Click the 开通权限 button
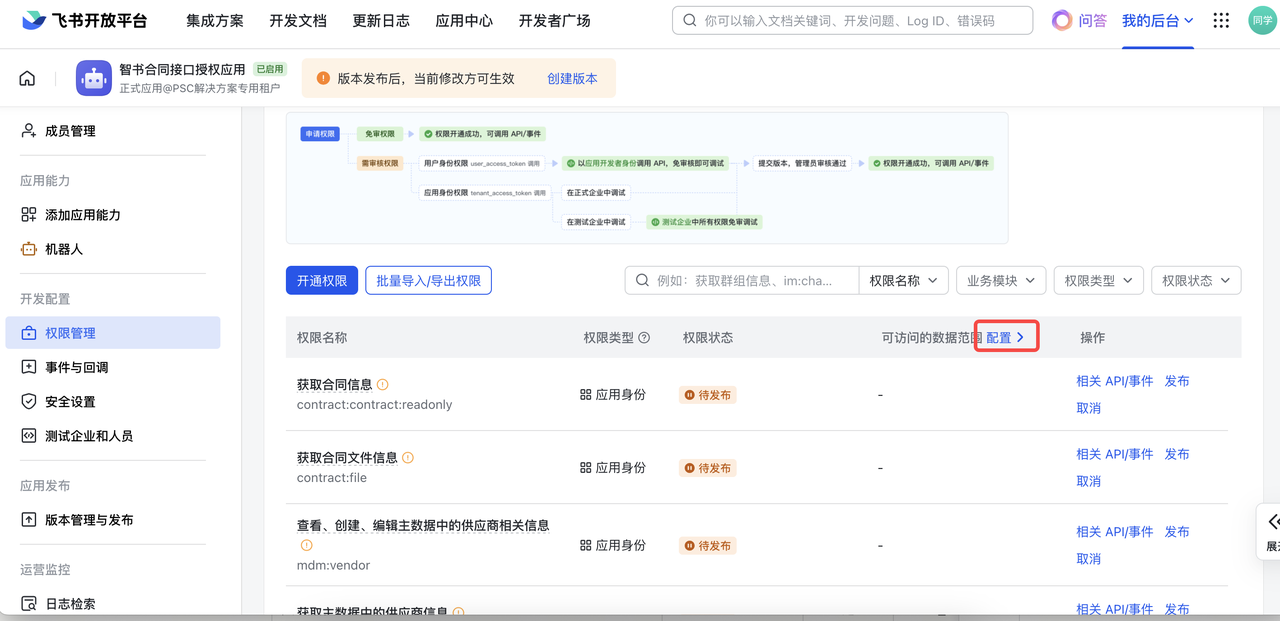1280x621 pixels. pyautogui.click(x=321, y=281)
